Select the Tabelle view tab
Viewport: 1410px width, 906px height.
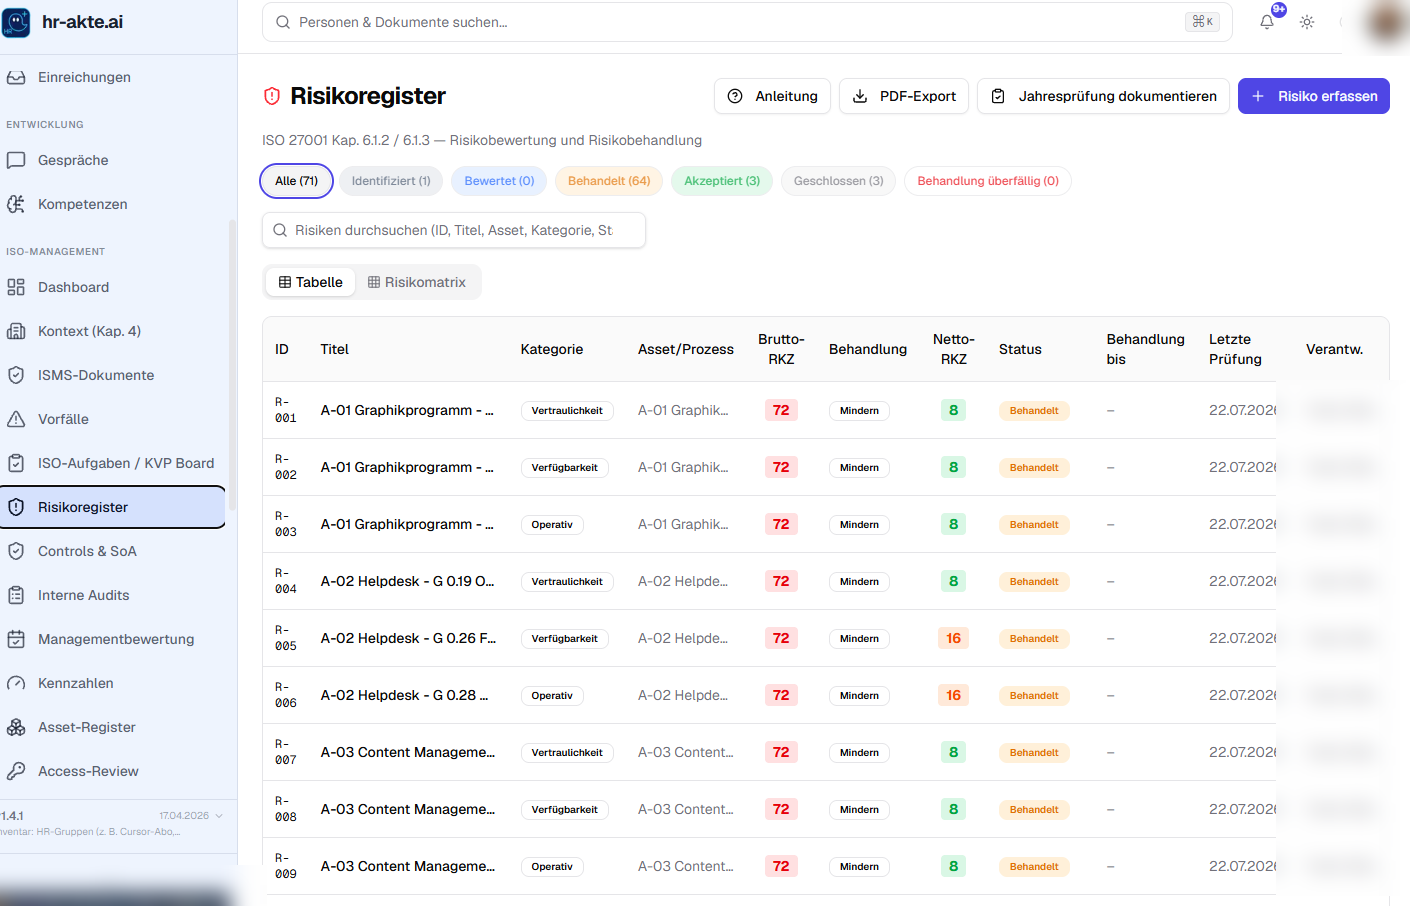click(x=311, y=282)
